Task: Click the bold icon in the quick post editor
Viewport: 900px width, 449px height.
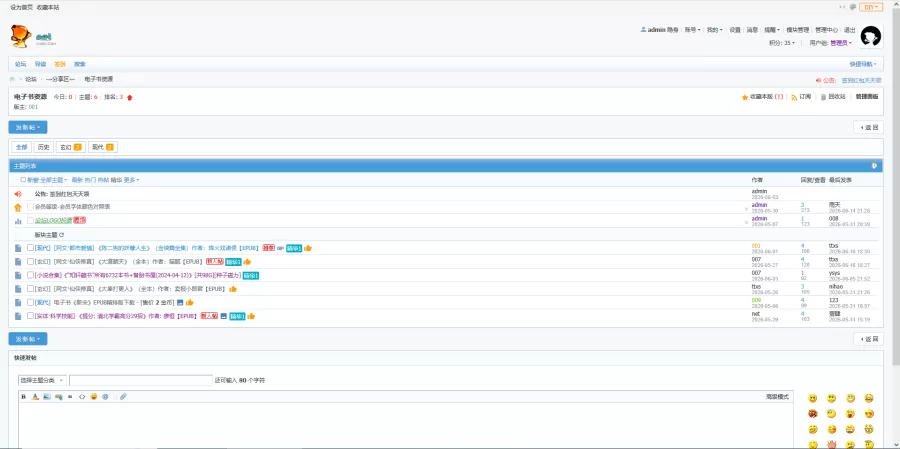Action: tap(24, 397)
